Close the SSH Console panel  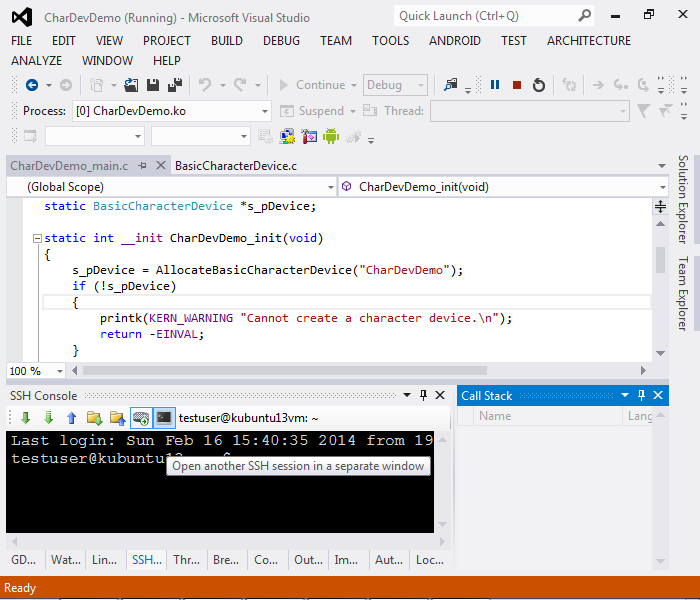[x=440, y=395]
